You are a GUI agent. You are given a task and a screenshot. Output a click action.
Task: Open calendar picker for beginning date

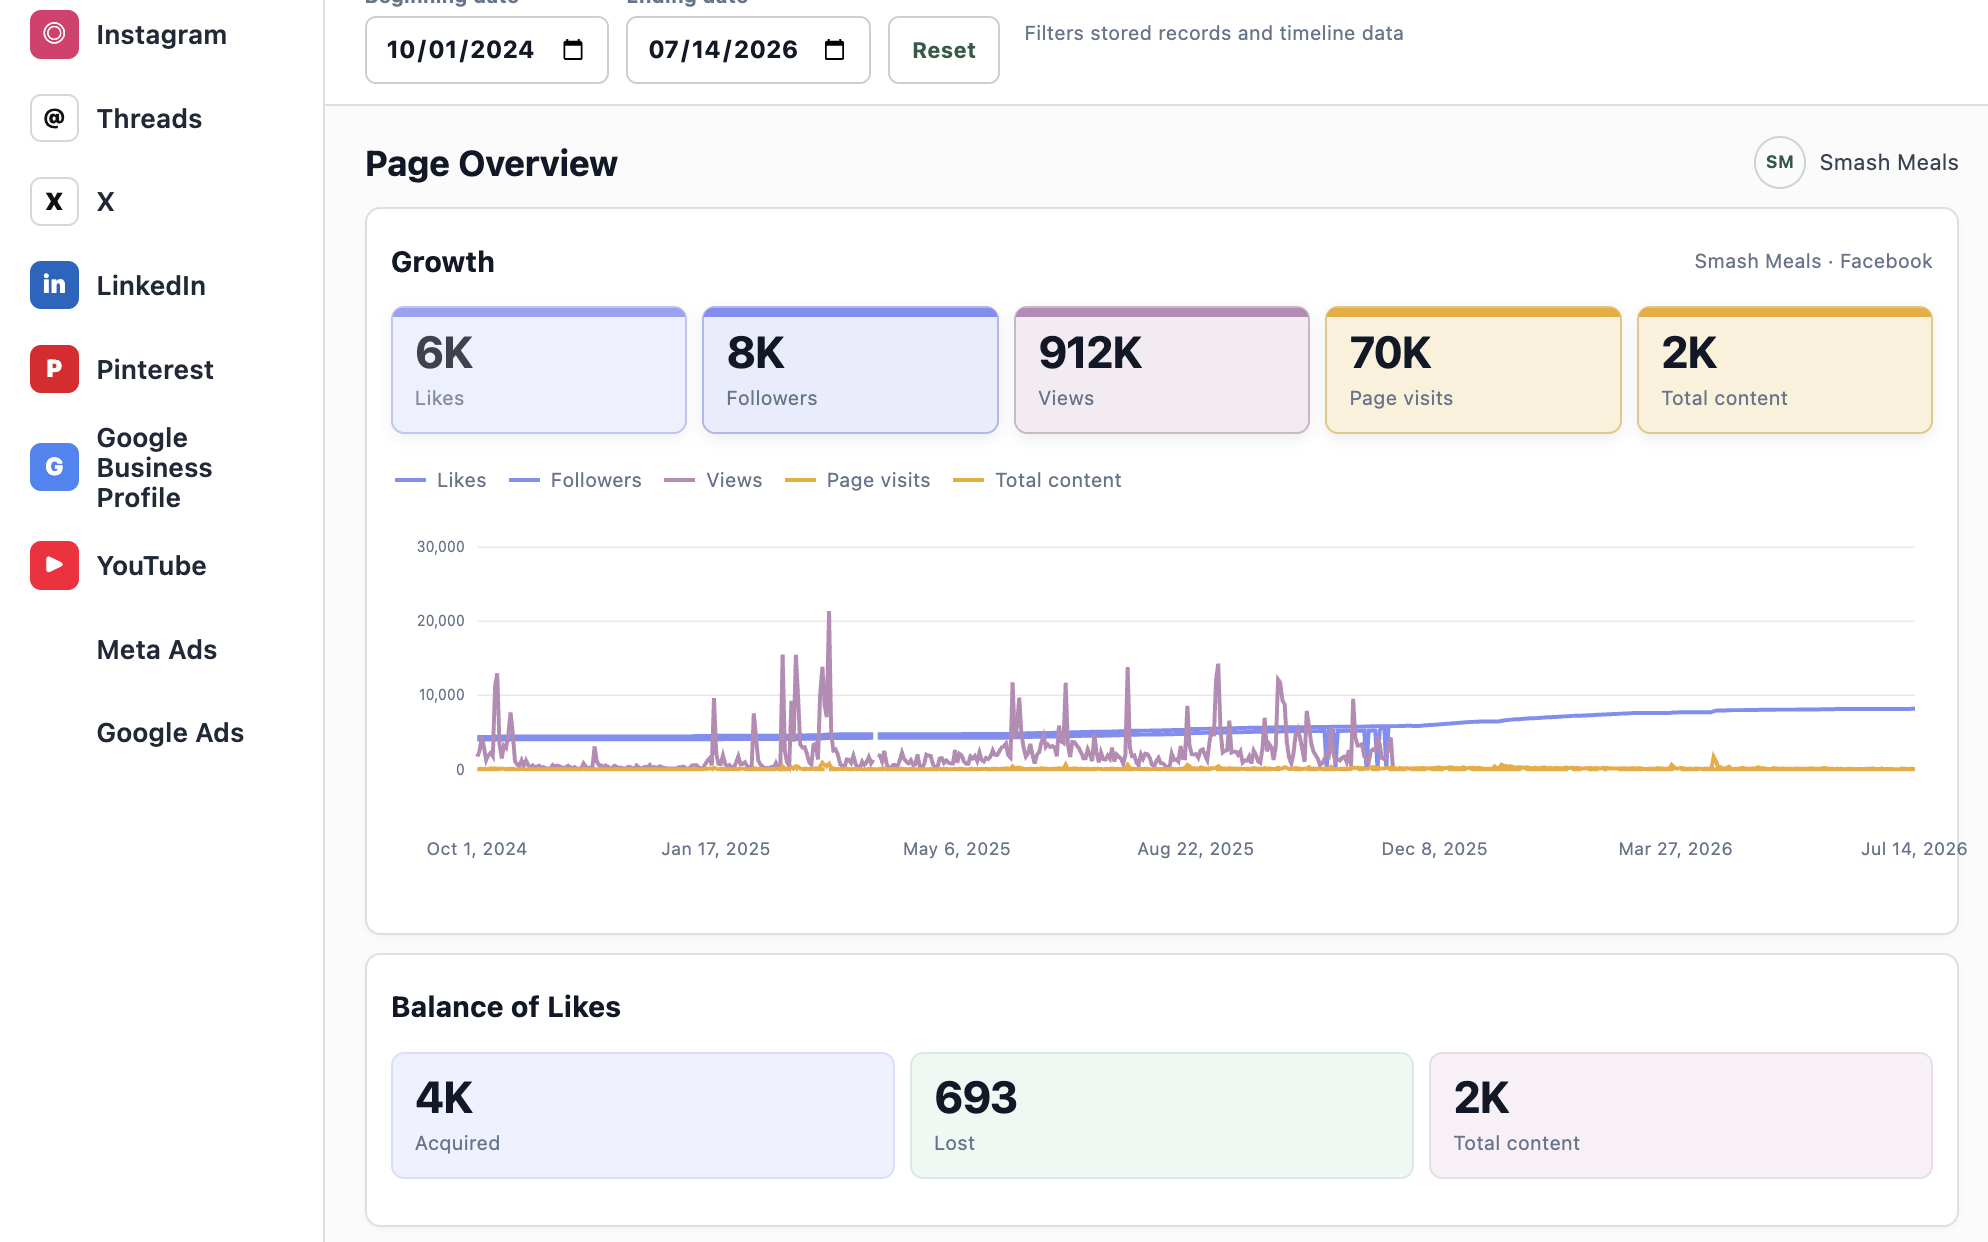click(x=573, y=50)
